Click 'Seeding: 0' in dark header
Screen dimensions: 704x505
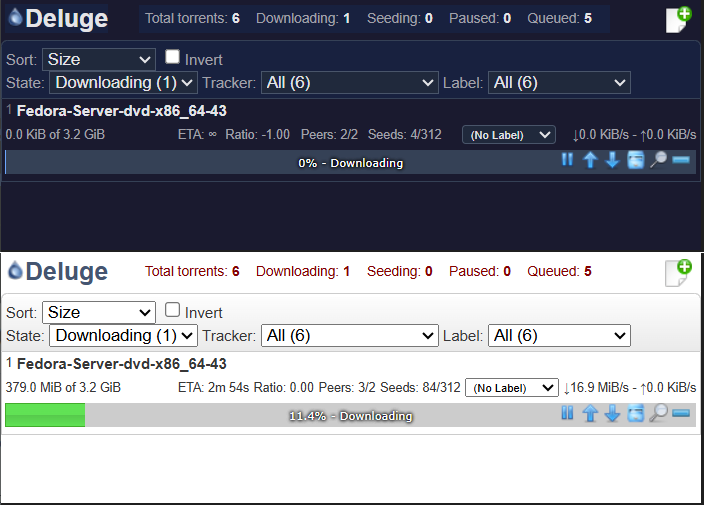pos(400,18)
